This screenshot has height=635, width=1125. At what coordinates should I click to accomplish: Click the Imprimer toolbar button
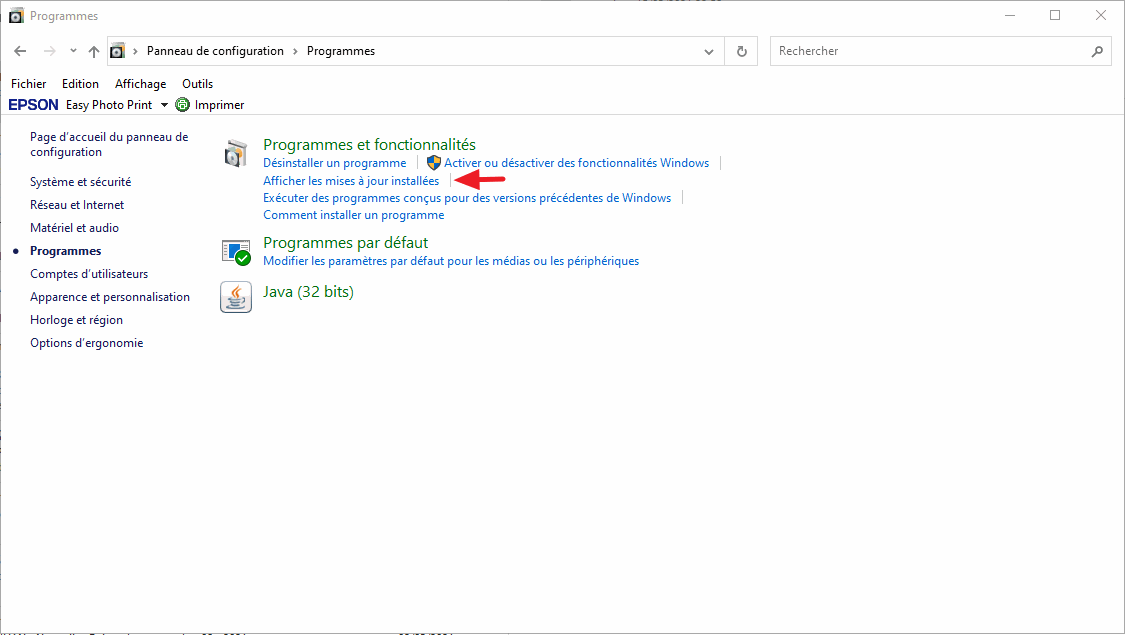(210, 105)
